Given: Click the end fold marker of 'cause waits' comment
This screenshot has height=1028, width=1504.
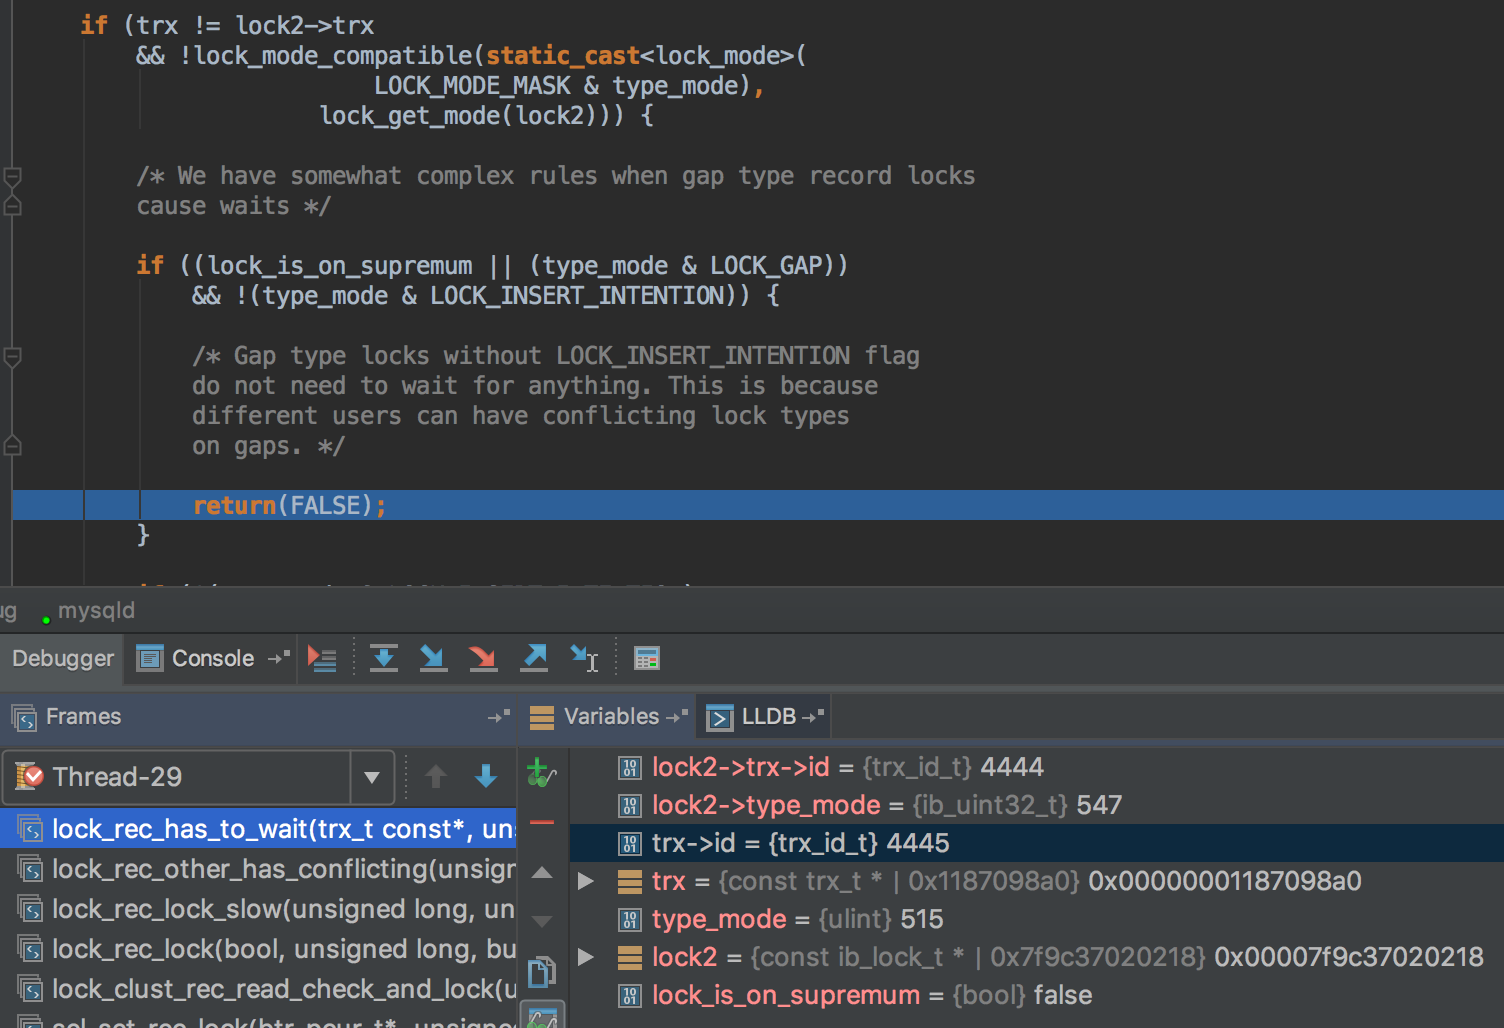Looking at the screenshot, I should [x=13, y=206].
